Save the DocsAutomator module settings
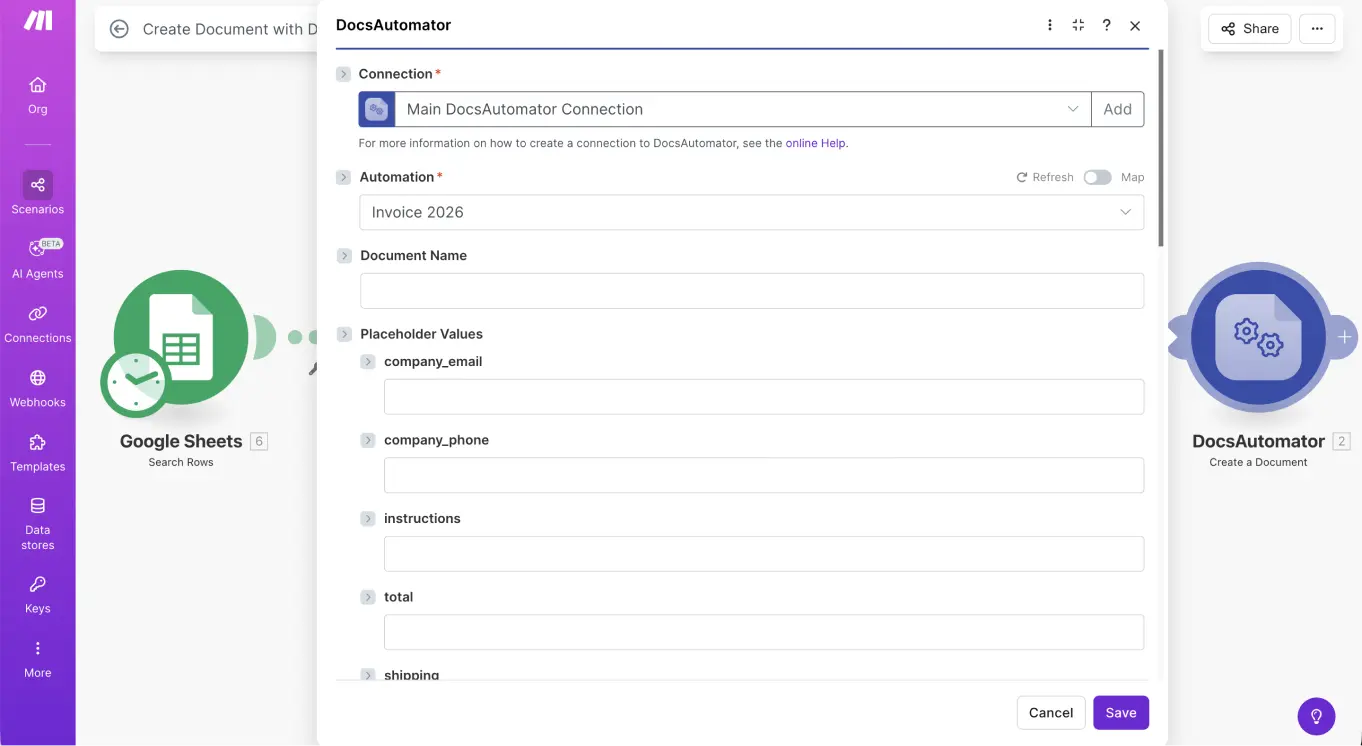The height and width of the screenshot is (746, 1362). point(1120,712)
